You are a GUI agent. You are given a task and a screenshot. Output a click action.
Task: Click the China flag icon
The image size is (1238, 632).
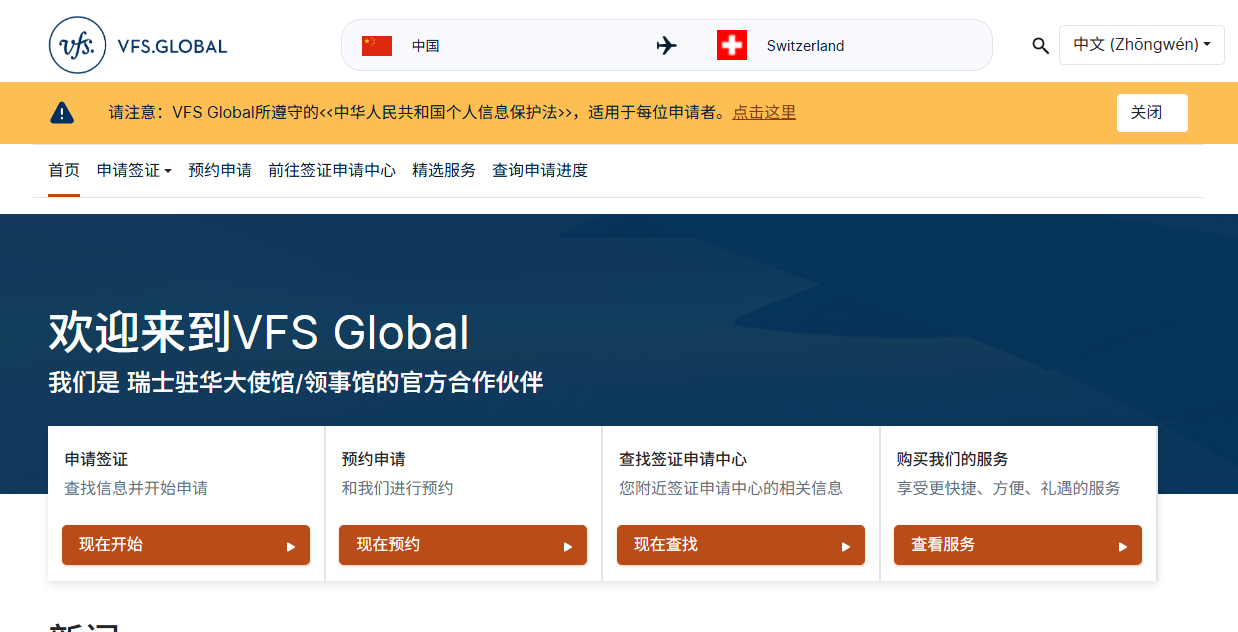pos(377,46)
